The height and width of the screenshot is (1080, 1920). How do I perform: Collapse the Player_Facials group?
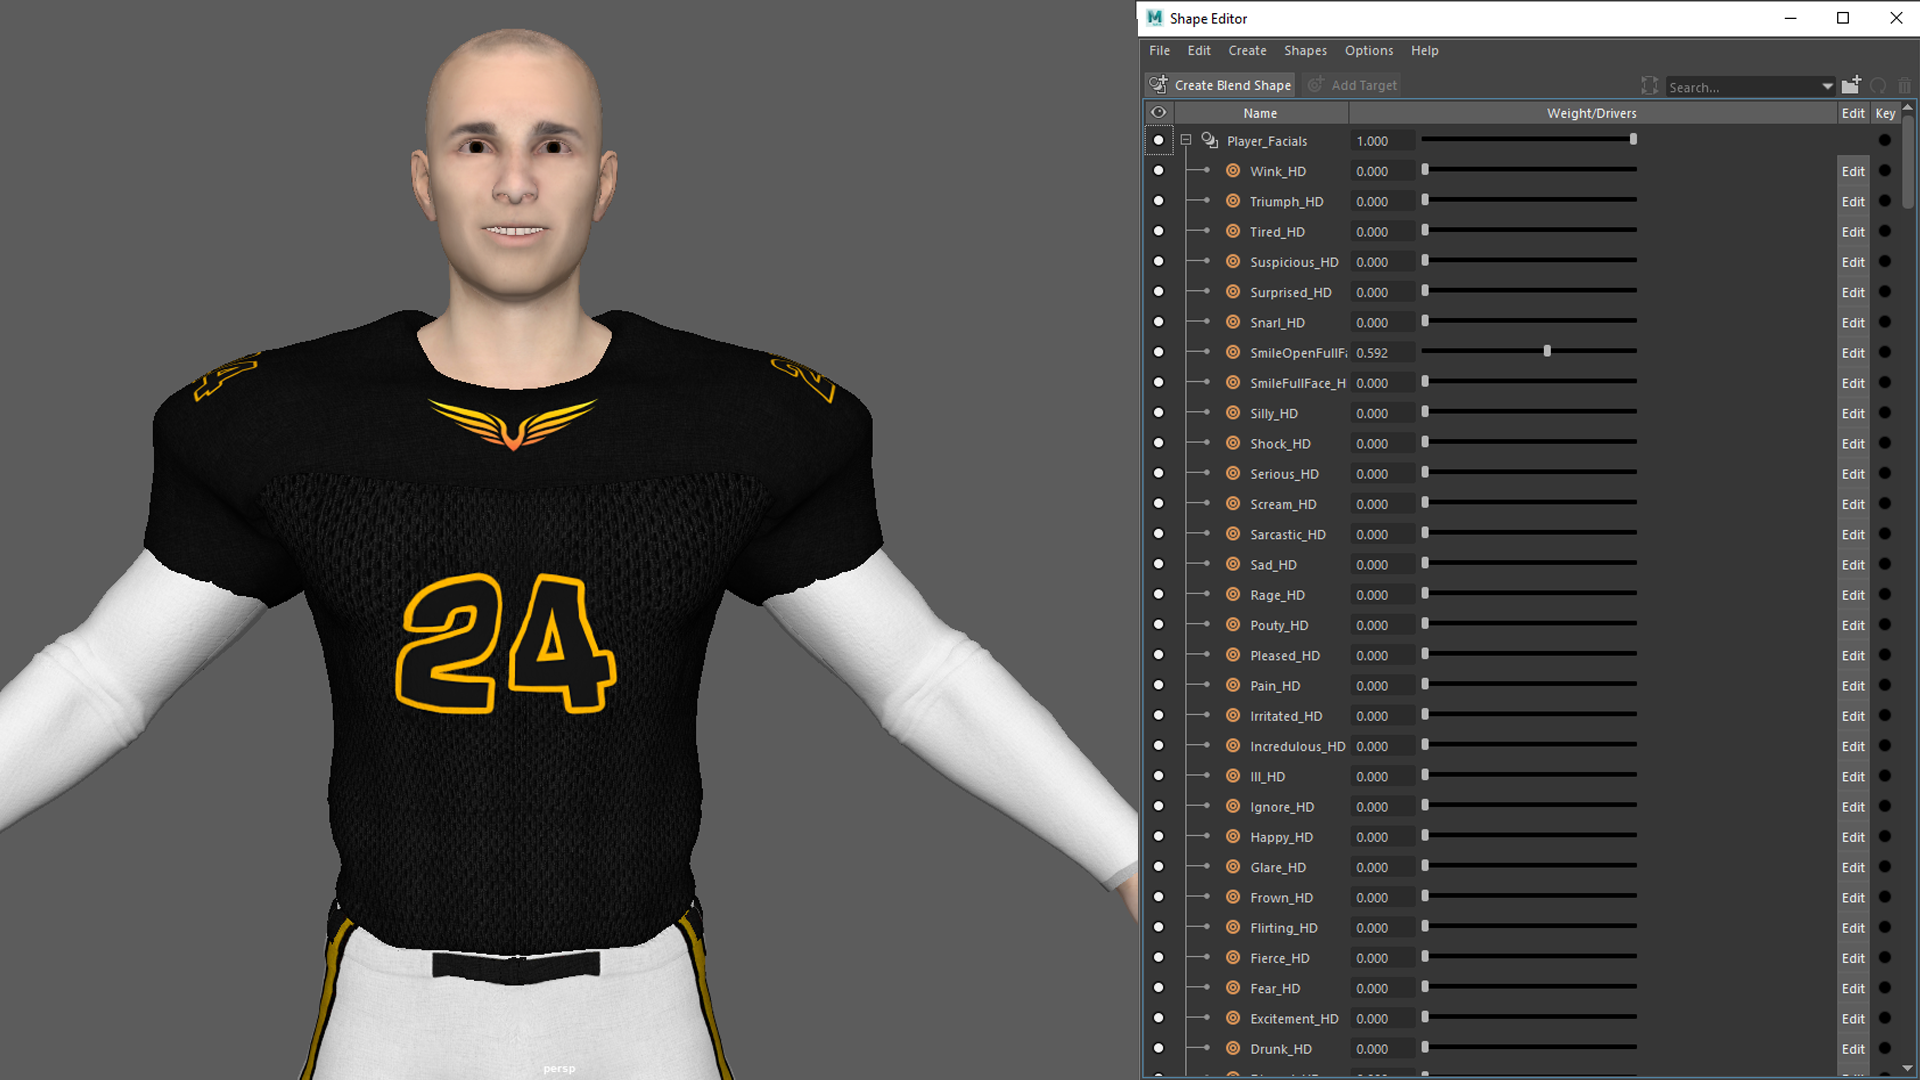[1186, 141]
